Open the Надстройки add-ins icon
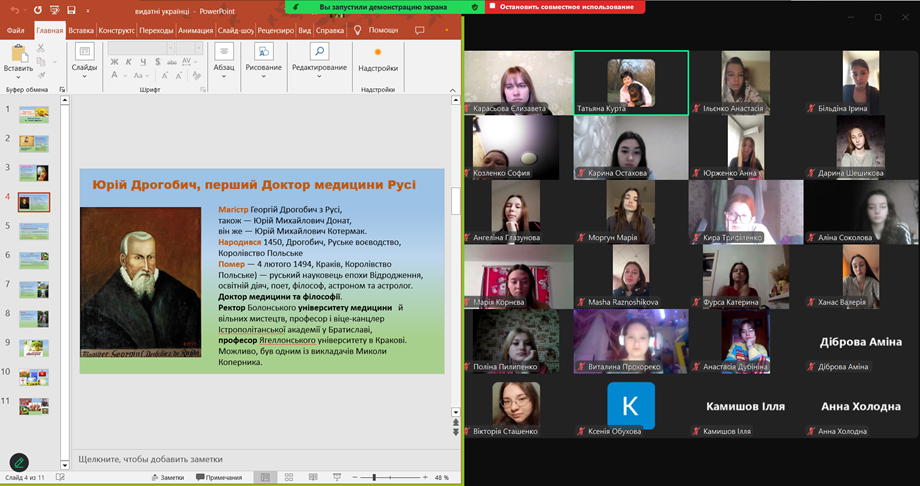This screenshot has height=486, width=920. [378, 52]
